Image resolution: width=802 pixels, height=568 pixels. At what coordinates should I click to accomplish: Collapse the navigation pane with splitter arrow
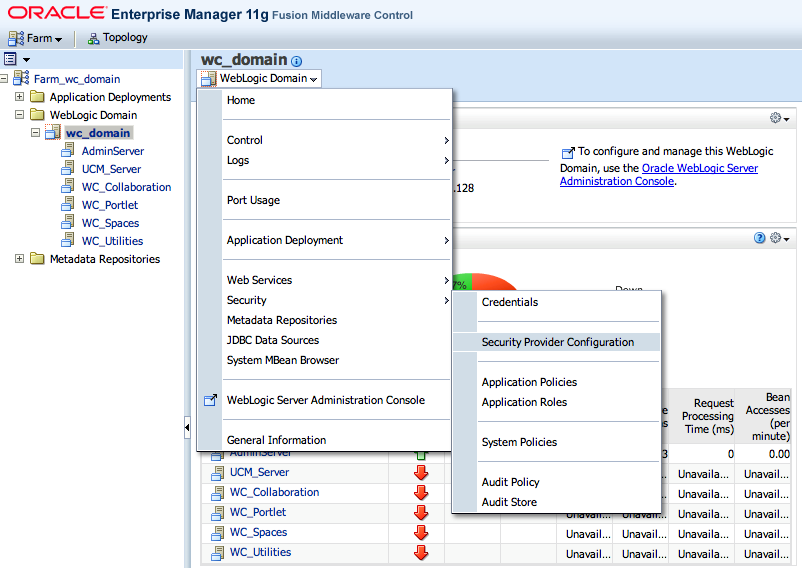point(187,428)
